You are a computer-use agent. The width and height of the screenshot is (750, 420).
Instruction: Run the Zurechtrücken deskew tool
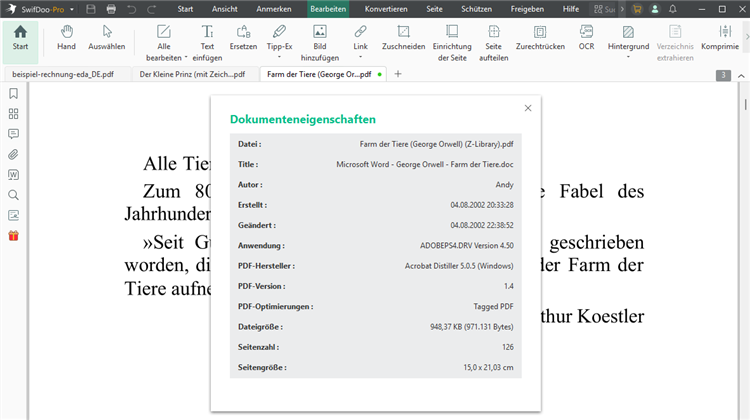click(540, 38)
